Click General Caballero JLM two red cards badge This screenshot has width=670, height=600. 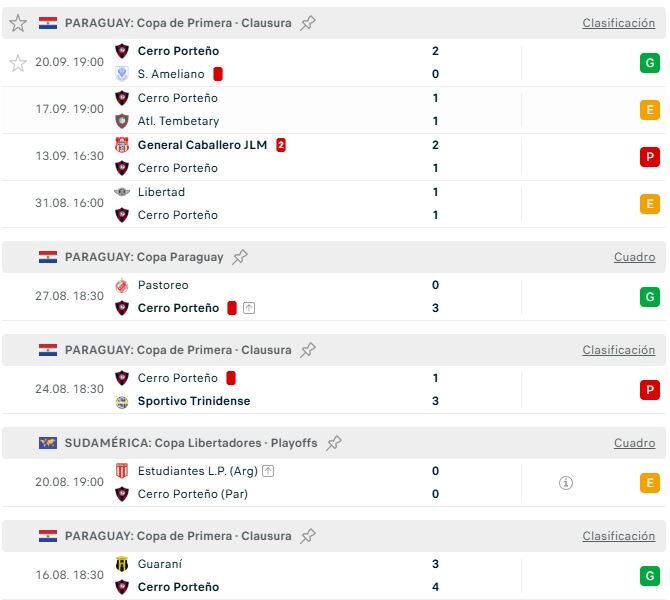[x=281, y=145]
